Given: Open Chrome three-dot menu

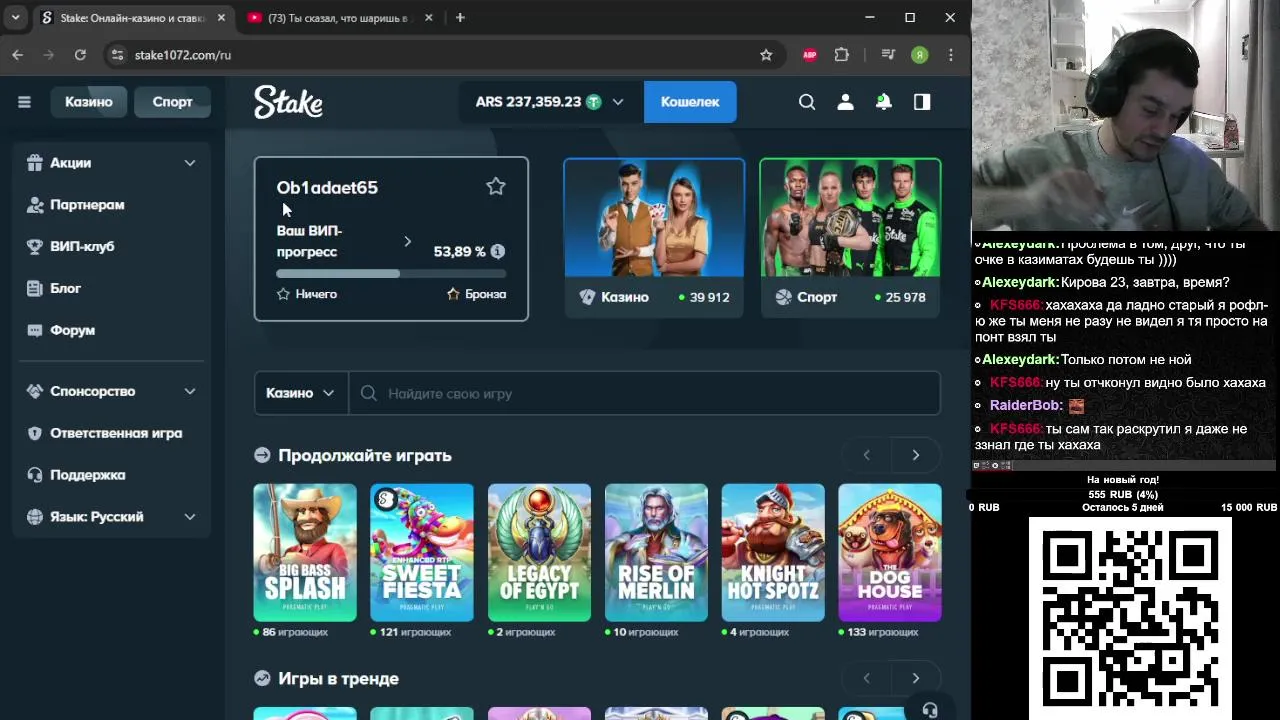Looking at the screenshot, I should [x=951, y=55].
